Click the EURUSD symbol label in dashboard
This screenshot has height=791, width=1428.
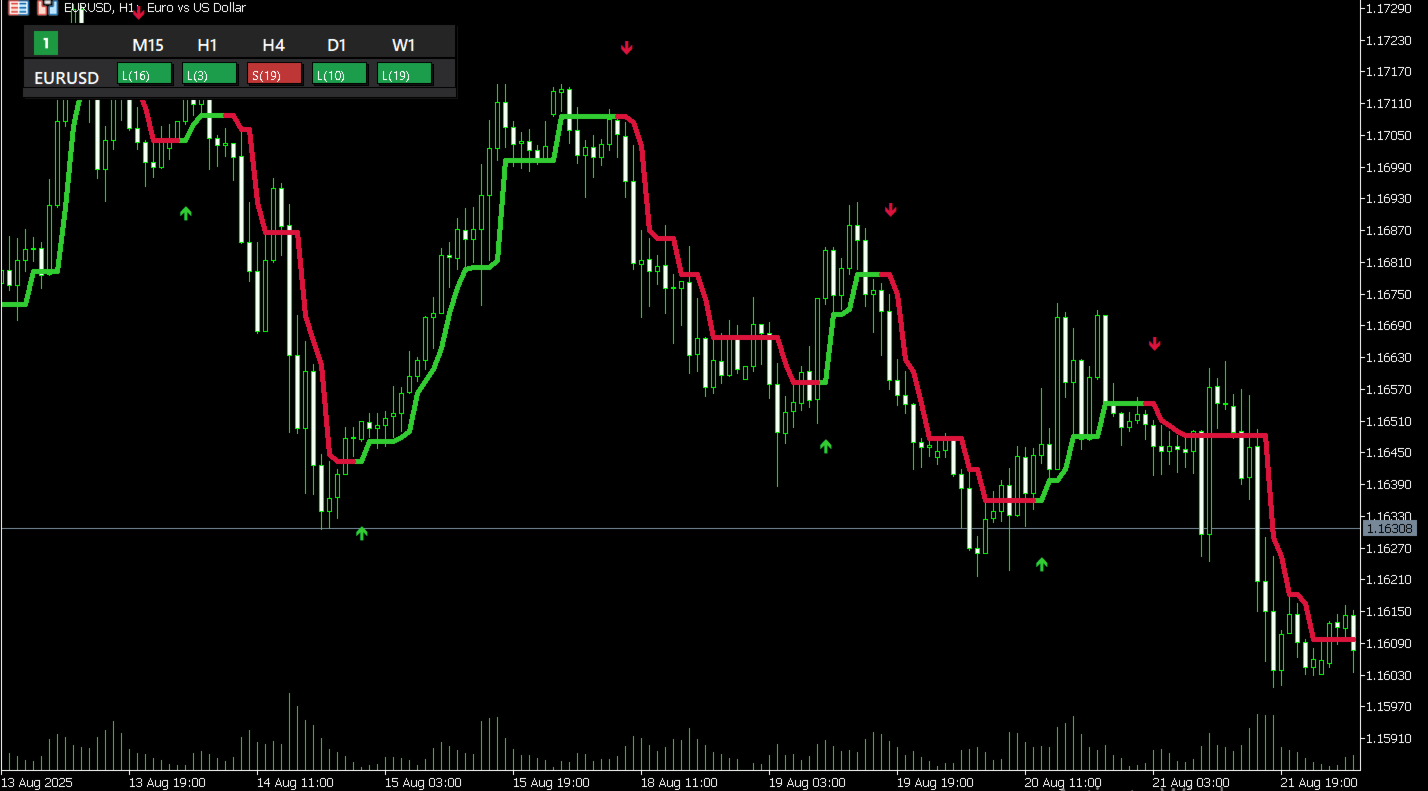pyautogui.click(x=67, y=77)
